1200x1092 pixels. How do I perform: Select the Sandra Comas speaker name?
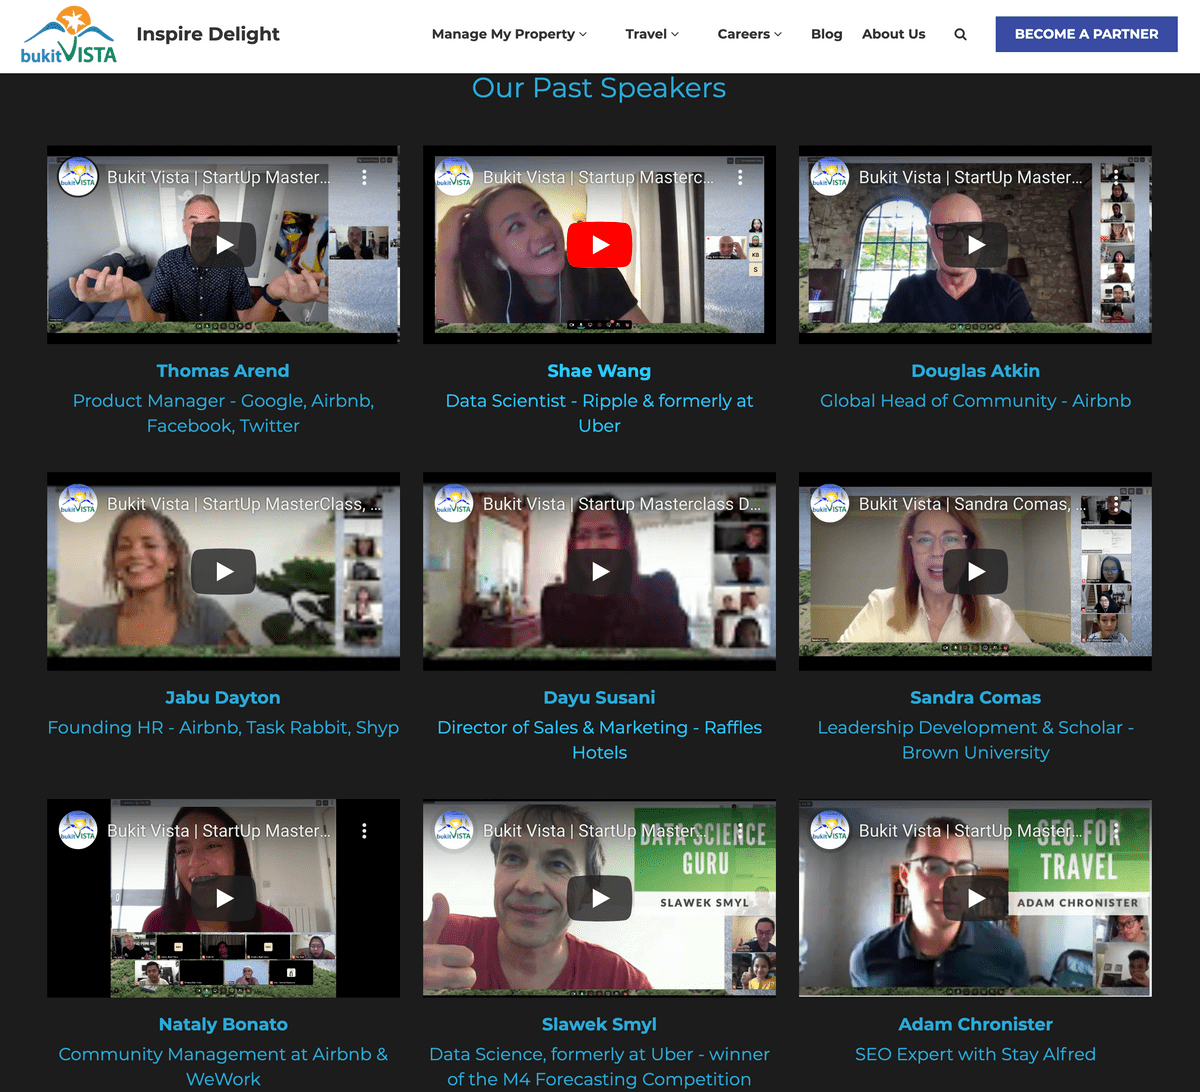(x=976, y=698)
